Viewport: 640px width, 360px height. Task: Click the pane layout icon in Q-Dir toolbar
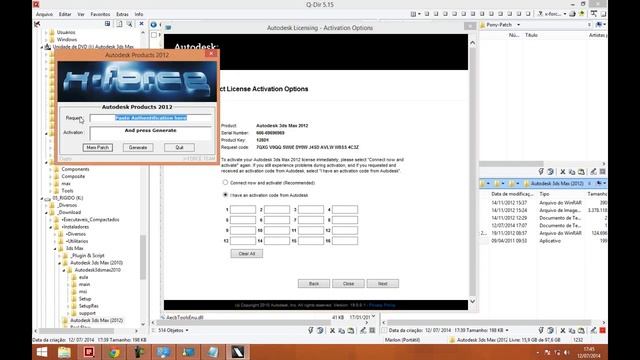tap(413, 14)
